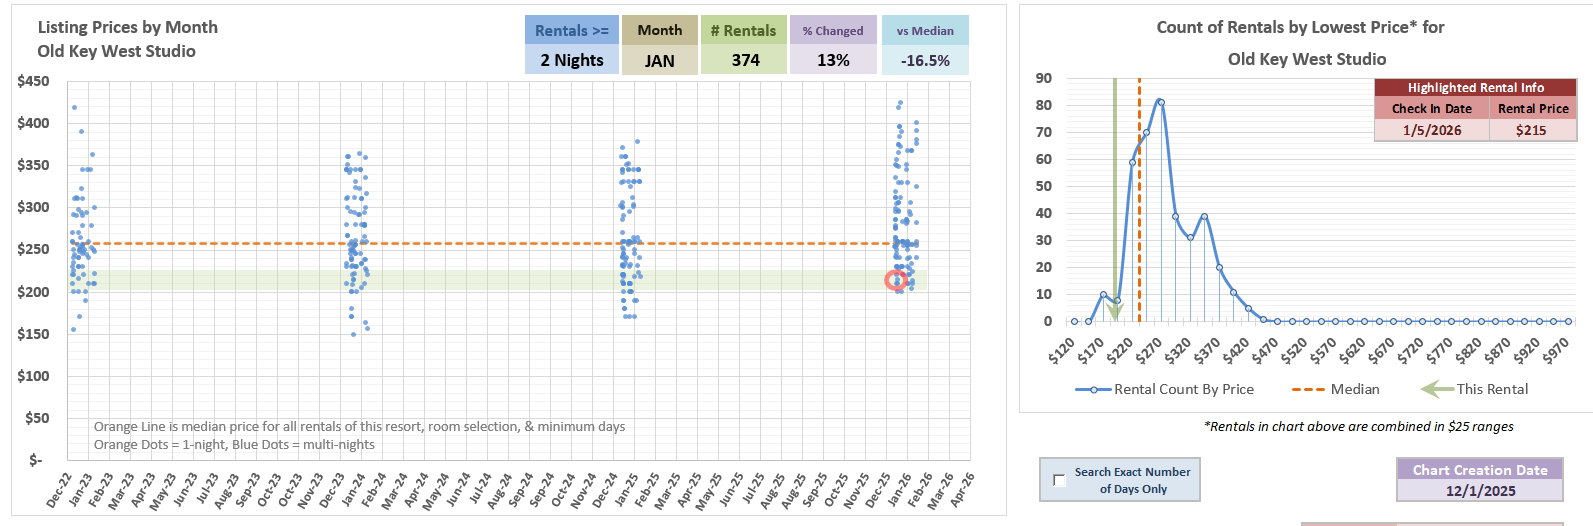Click the red circled highlighted rental marker
Screen dimensions: 1593x526
[896, 281]
